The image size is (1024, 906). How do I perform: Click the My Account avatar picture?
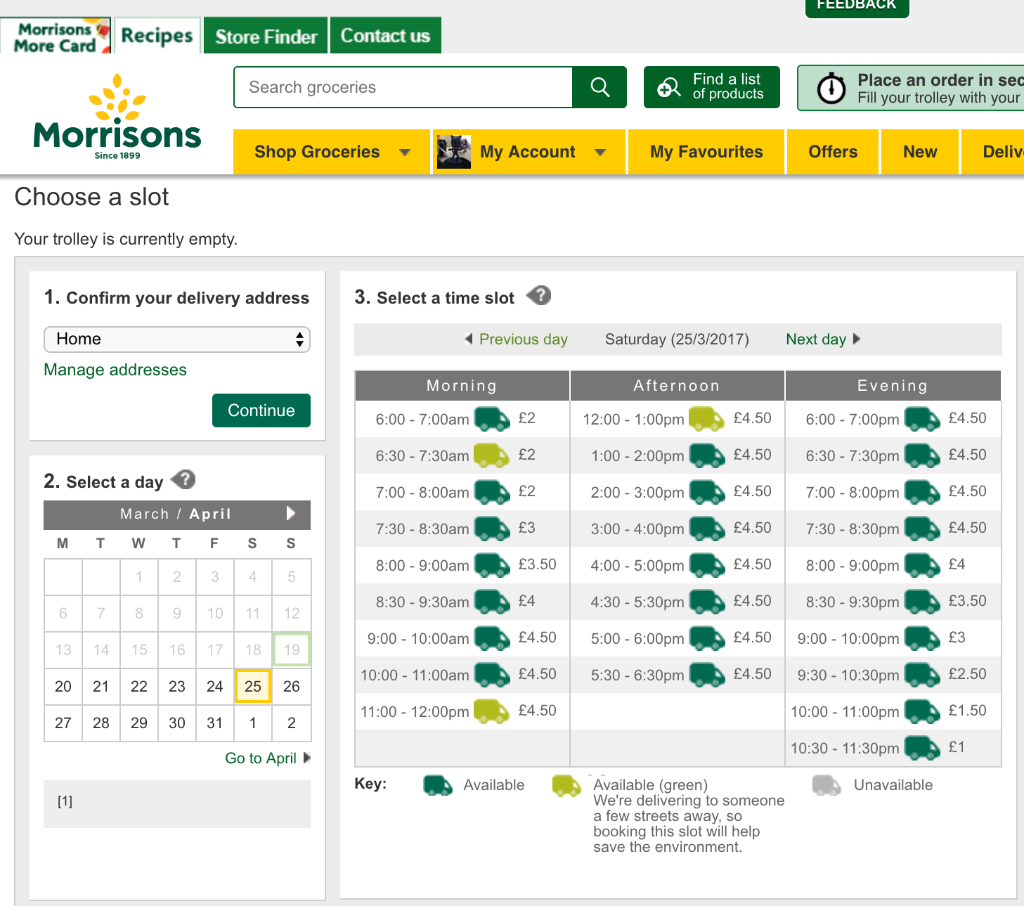tap(454, 152)
